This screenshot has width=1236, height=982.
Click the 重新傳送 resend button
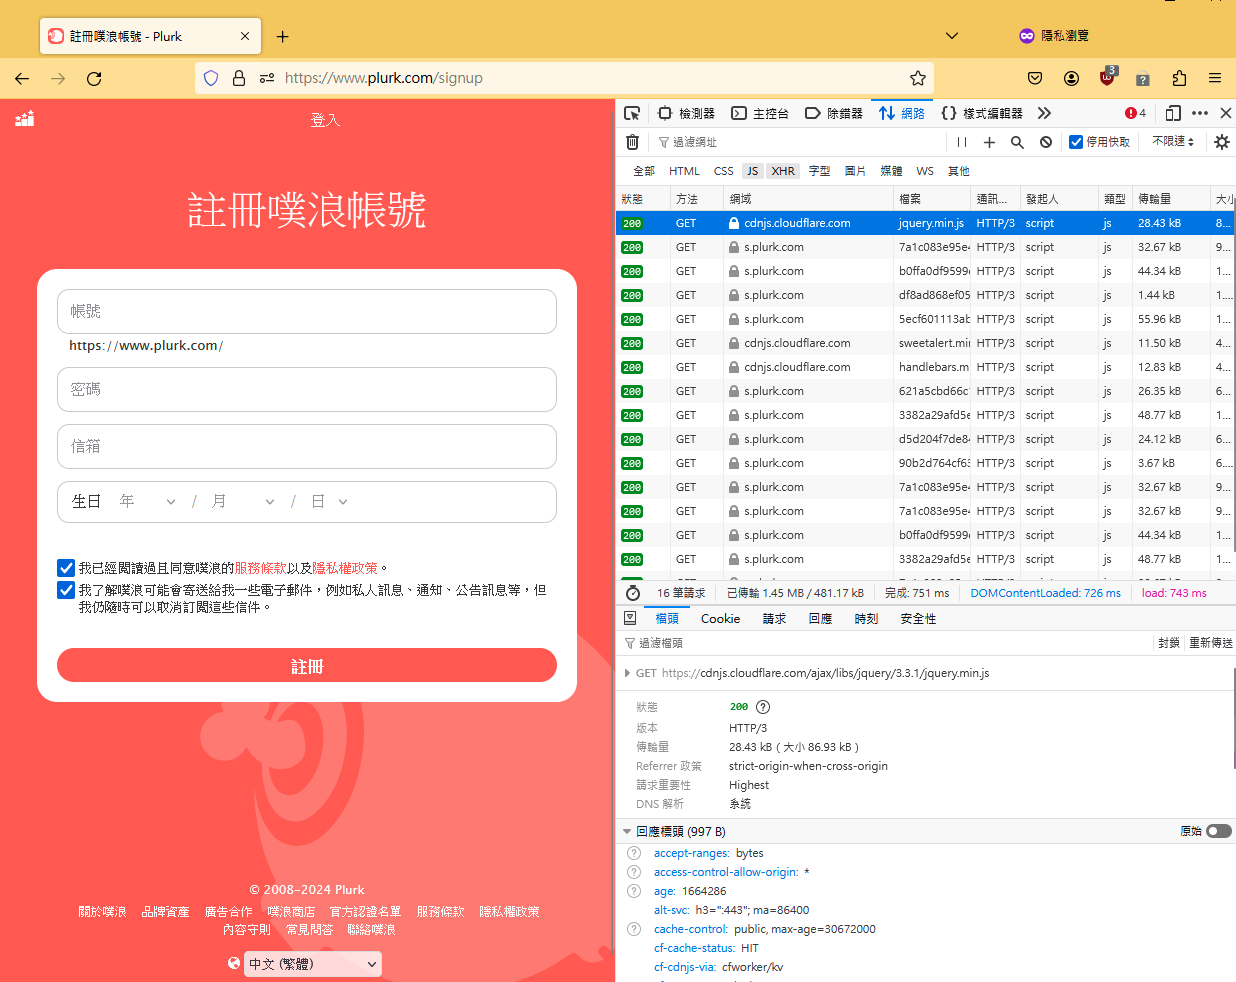tap(1210, 643)
